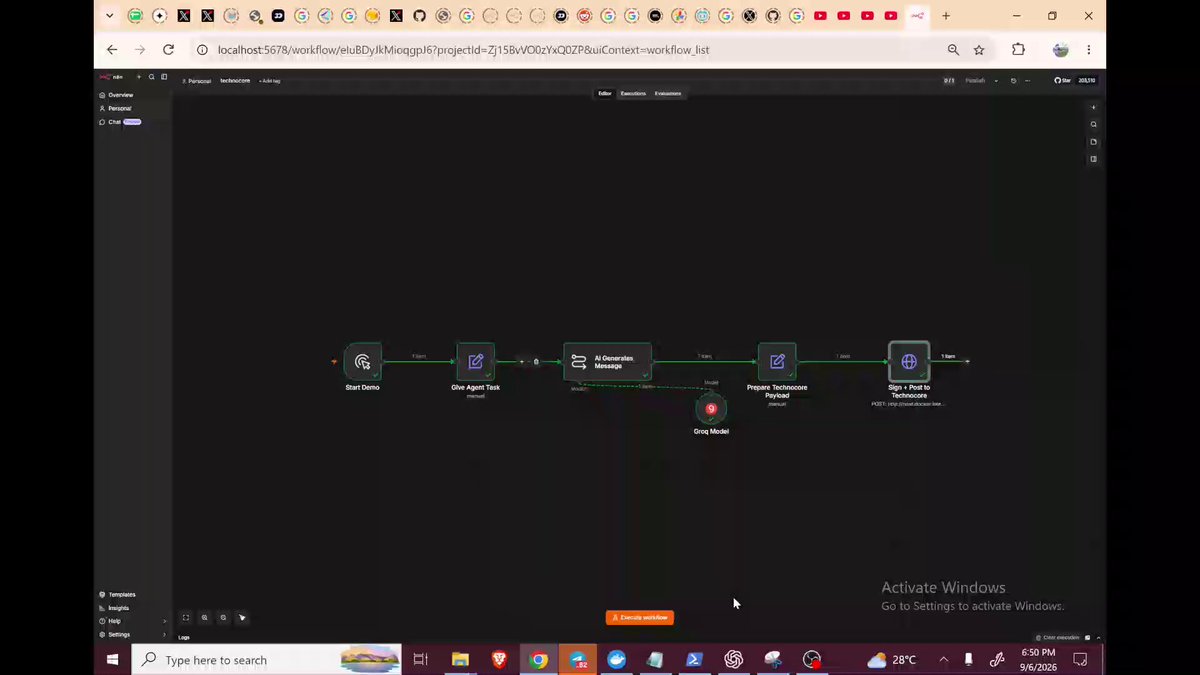1200x675 pixels.
Task: Expand the Publish dropdown arrow
Action: tap(996, 81)
